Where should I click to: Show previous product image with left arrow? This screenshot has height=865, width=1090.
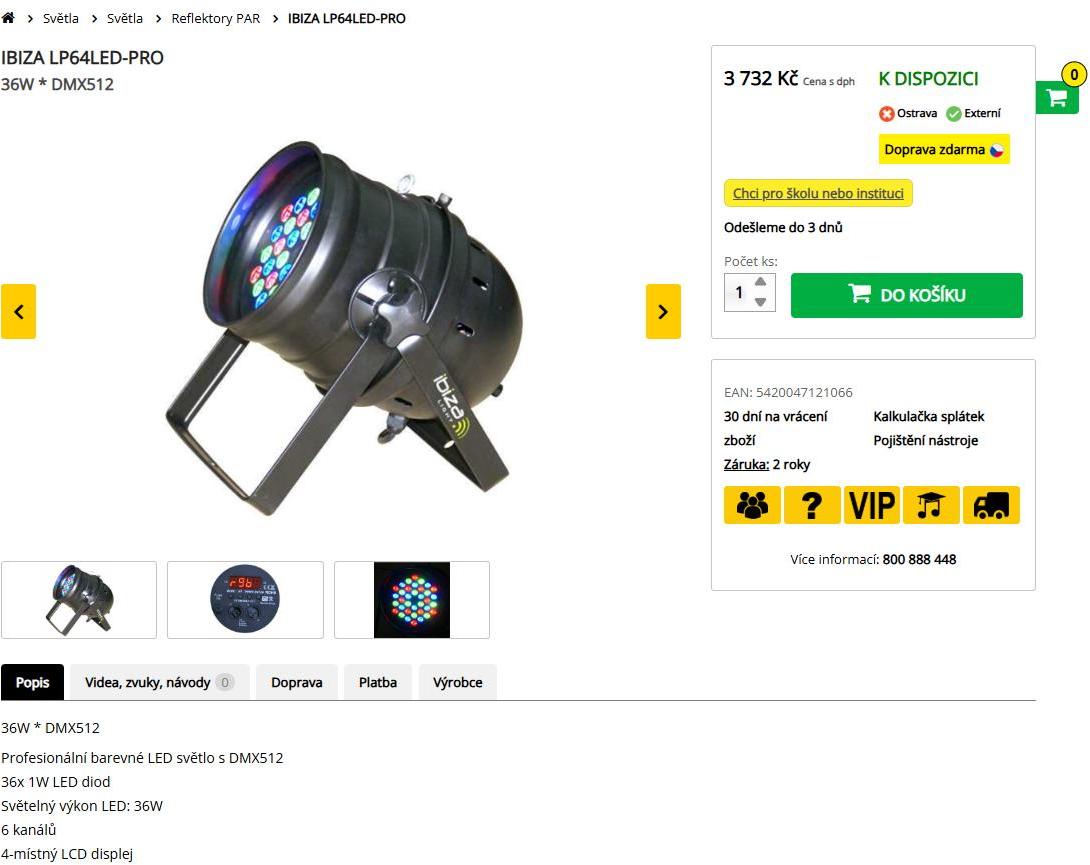coord(18,312)
